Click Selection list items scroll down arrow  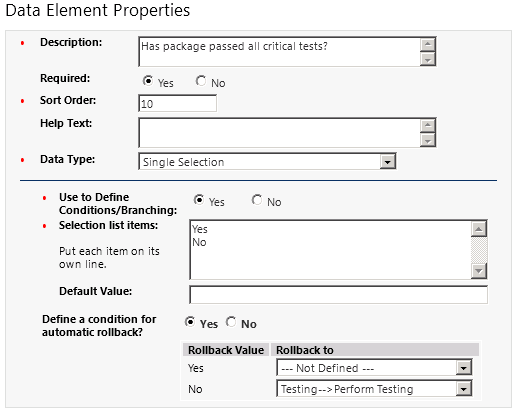coord(479,271)
